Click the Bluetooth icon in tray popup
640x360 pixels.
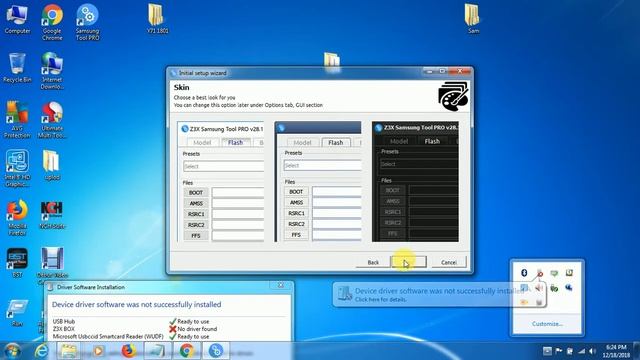(524, 273)
